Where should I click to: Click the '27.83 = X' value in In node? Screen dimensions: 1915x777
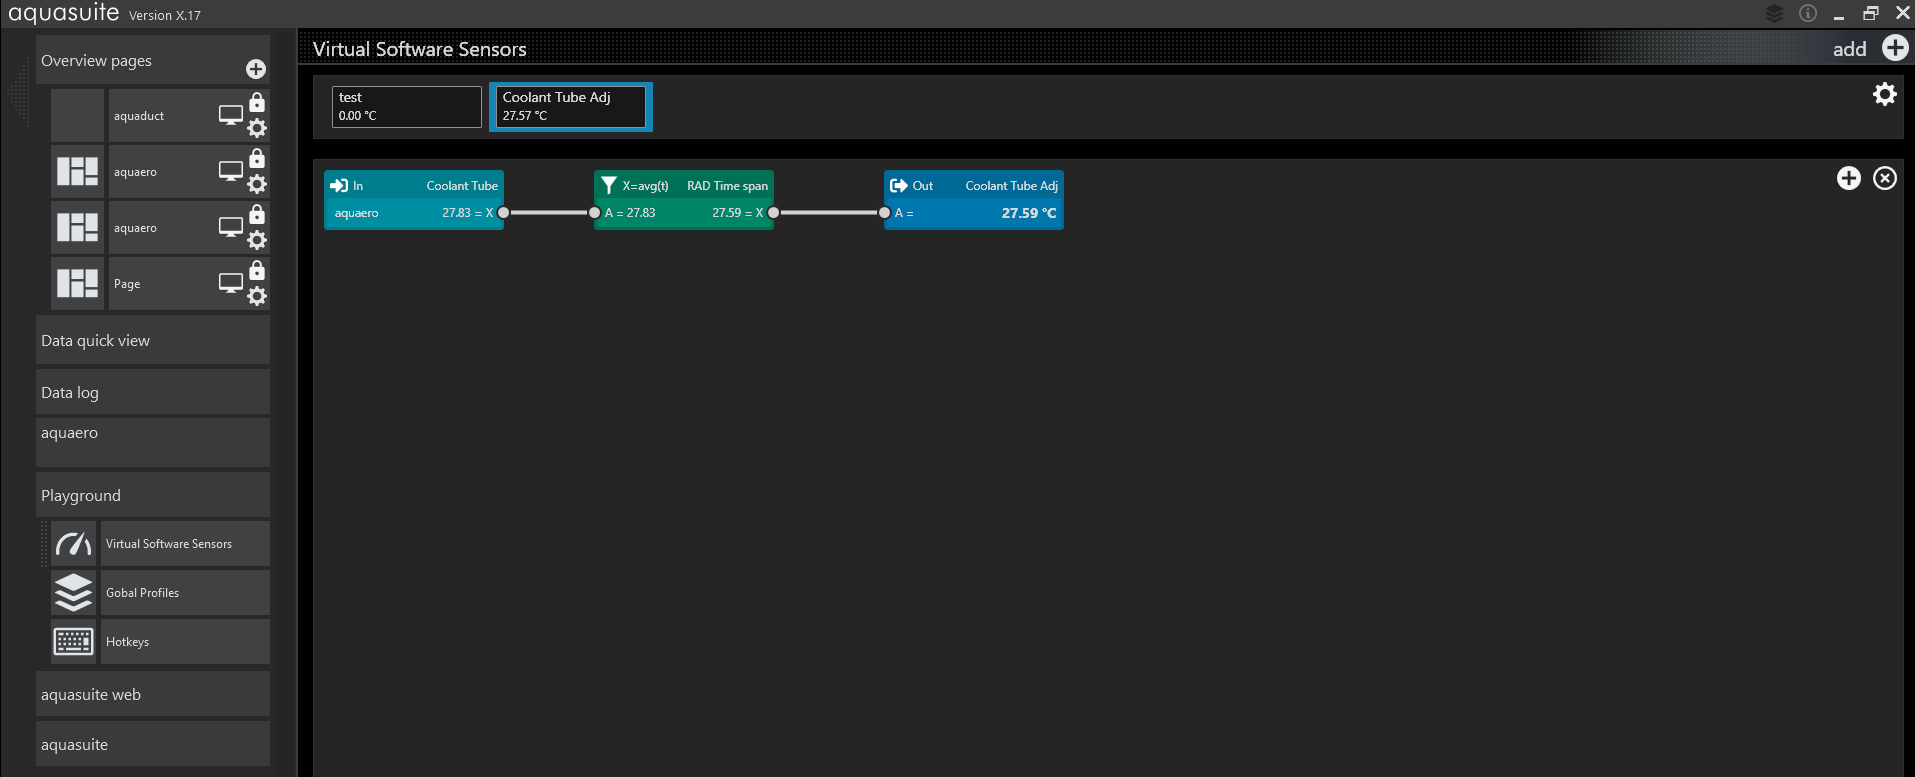[x=467, y=213]
